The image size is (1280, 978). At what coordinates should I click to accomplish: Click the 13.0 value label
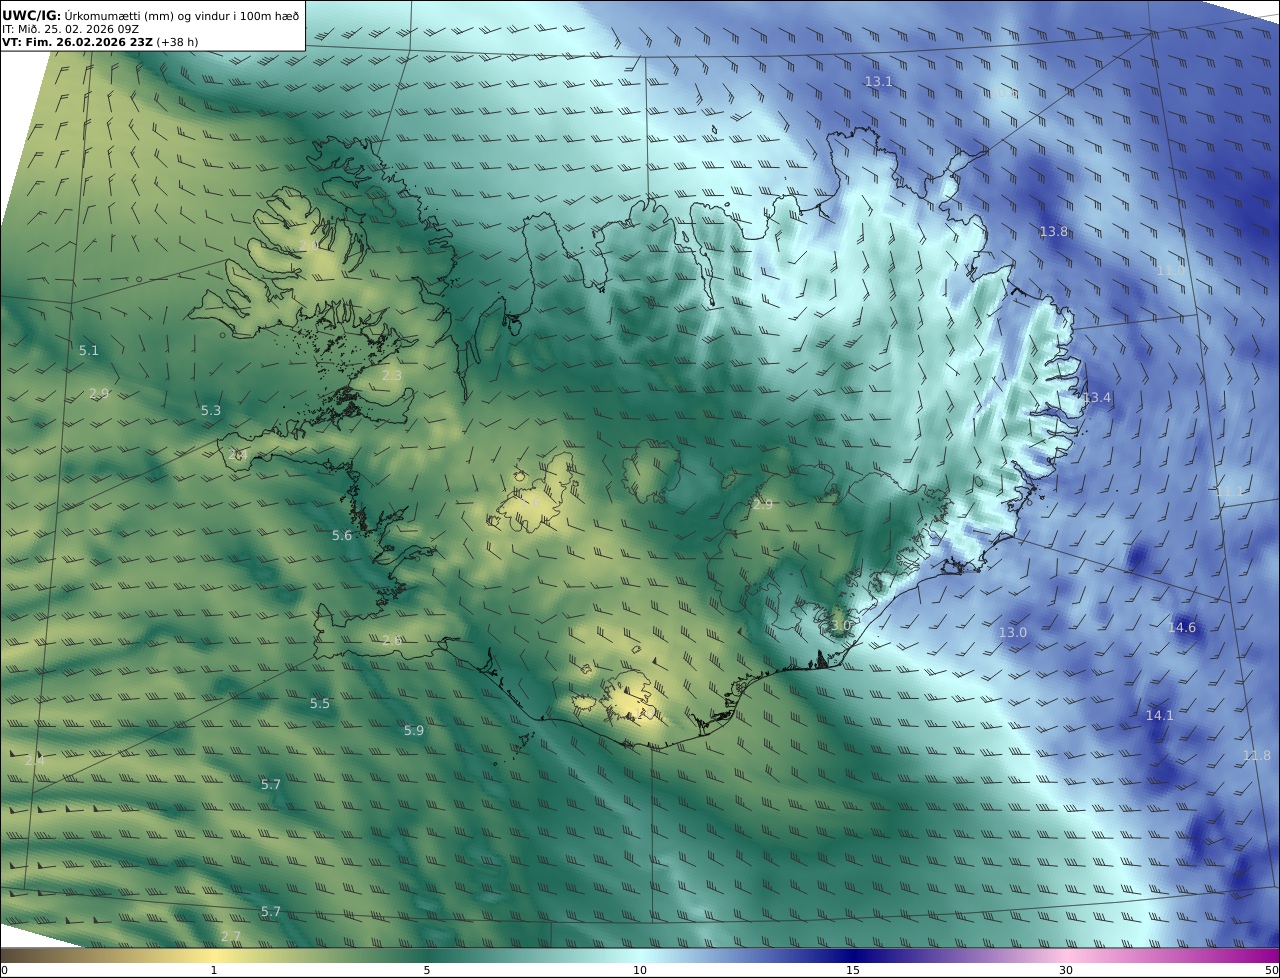[x=1012, y=632]
